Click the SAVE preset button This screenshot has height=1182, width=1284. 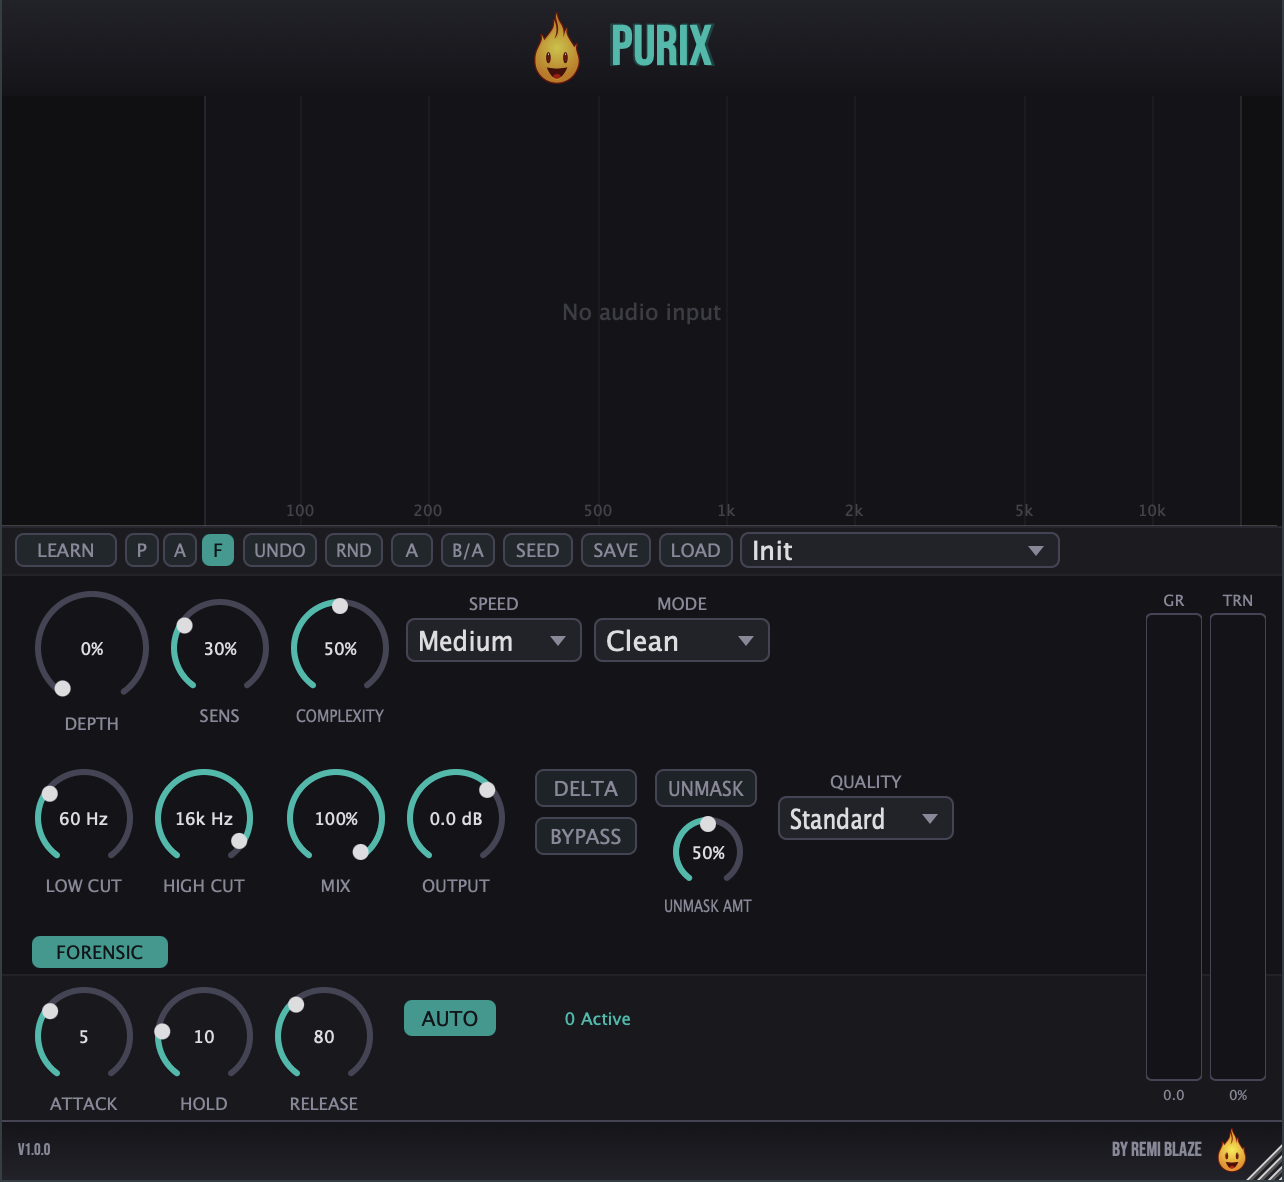click(x=616, y=550)
